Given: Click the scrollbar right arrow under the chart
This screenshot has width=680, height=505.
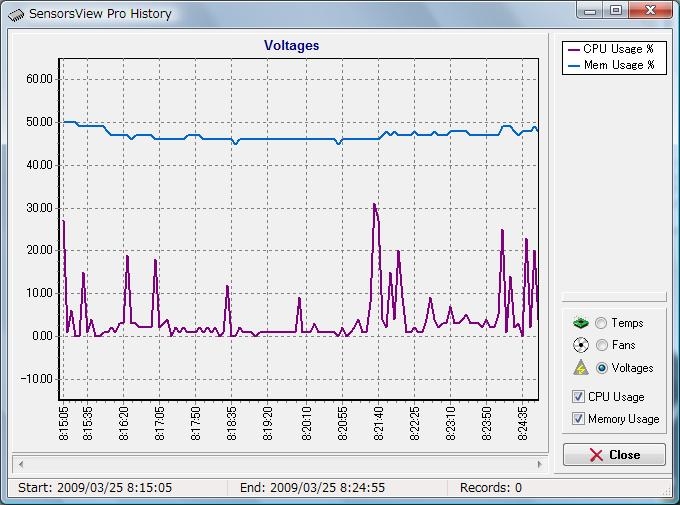Looking at the screenshot, I should click(x=541, y=464).
